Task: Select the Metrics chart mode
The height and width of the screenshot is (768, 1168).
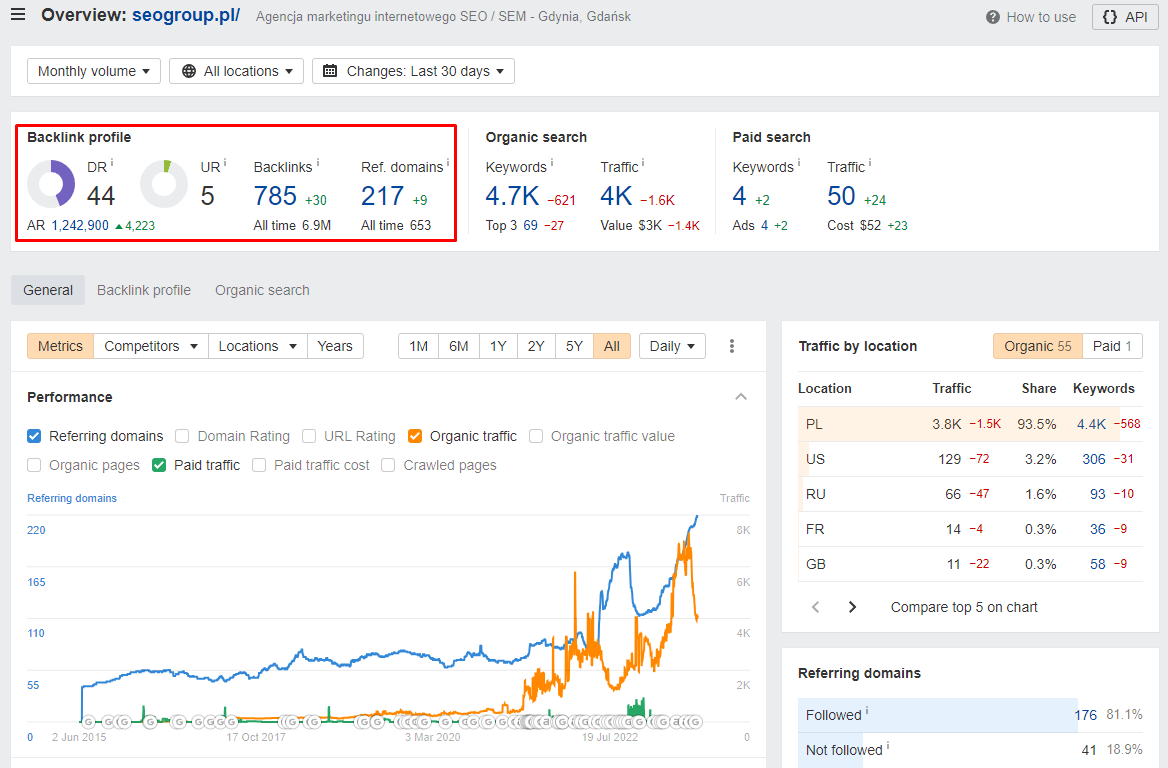Action: tap(60, 346)
